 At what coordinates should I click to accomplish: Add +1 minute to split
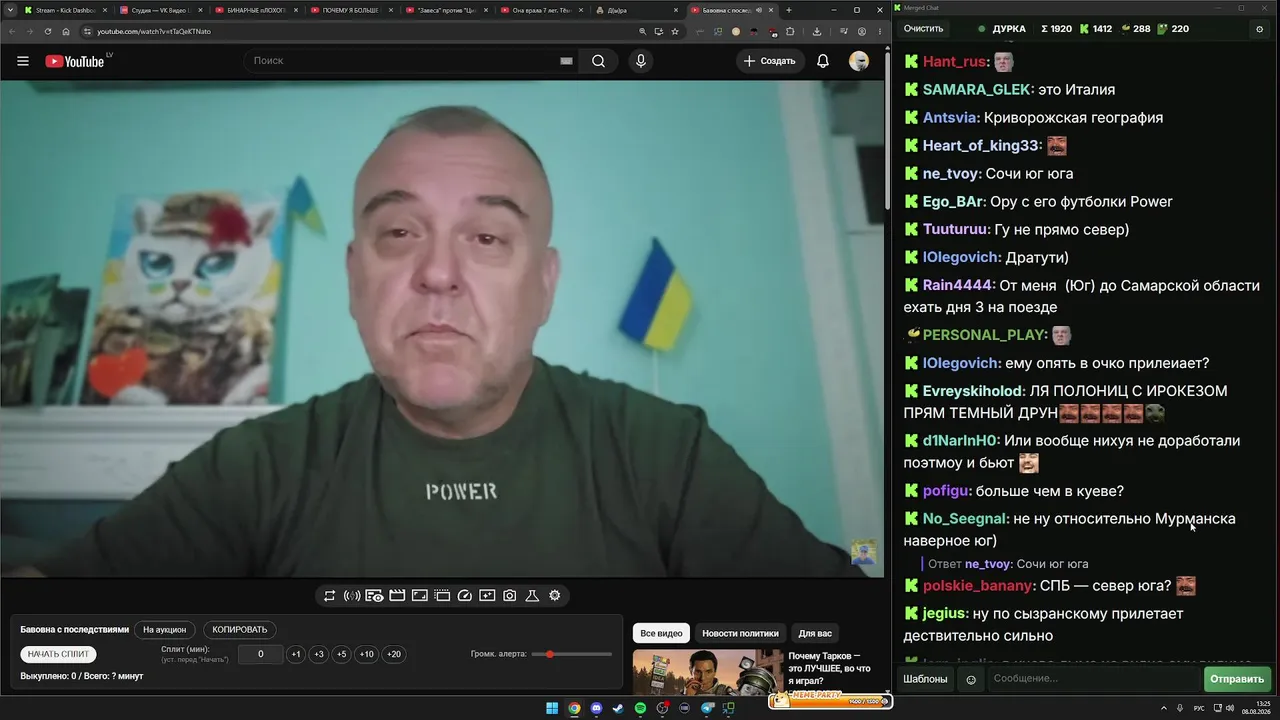click(296, 654)
